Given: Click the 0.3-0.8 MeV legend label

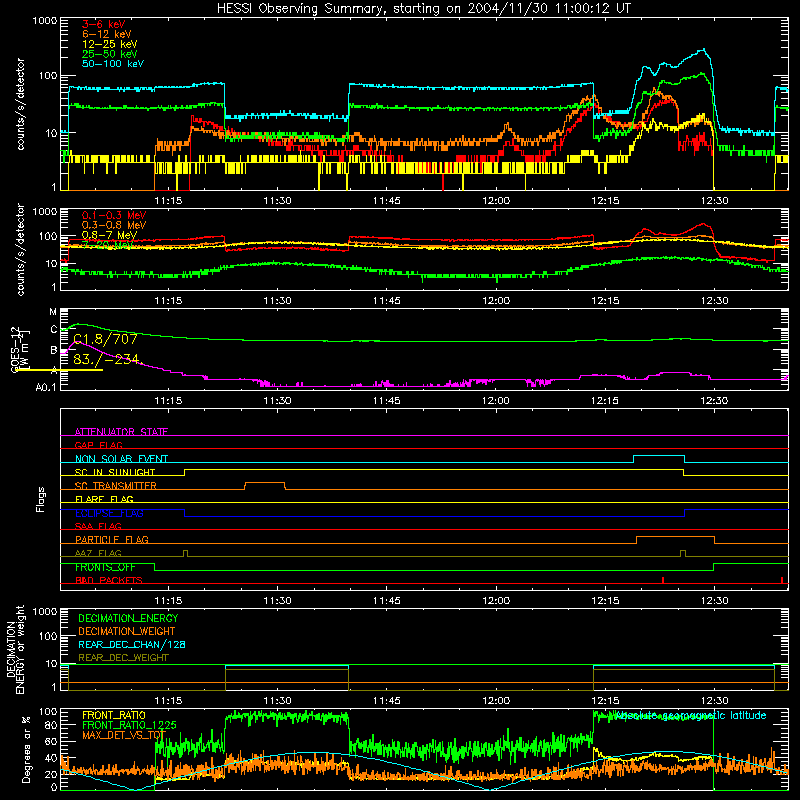Looking at the screenshot, I should coord(114,225).
